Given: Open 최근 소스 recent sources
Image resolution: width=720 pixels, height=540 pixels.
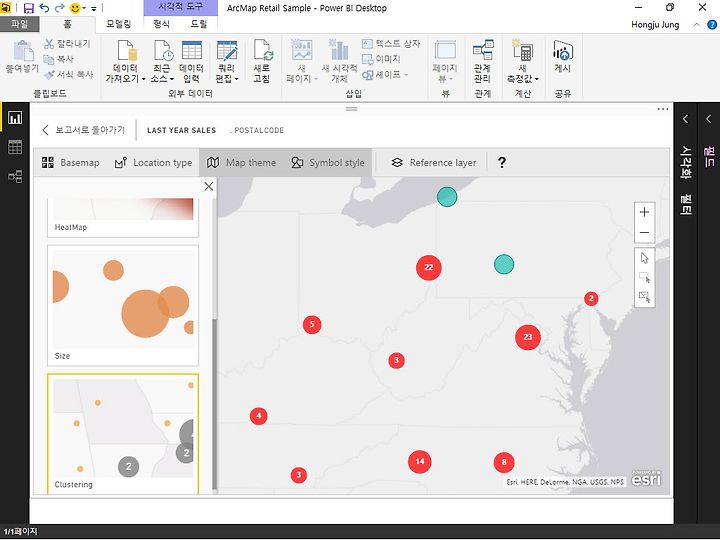Looking at the screenshot, I should (x=162, y=61).
